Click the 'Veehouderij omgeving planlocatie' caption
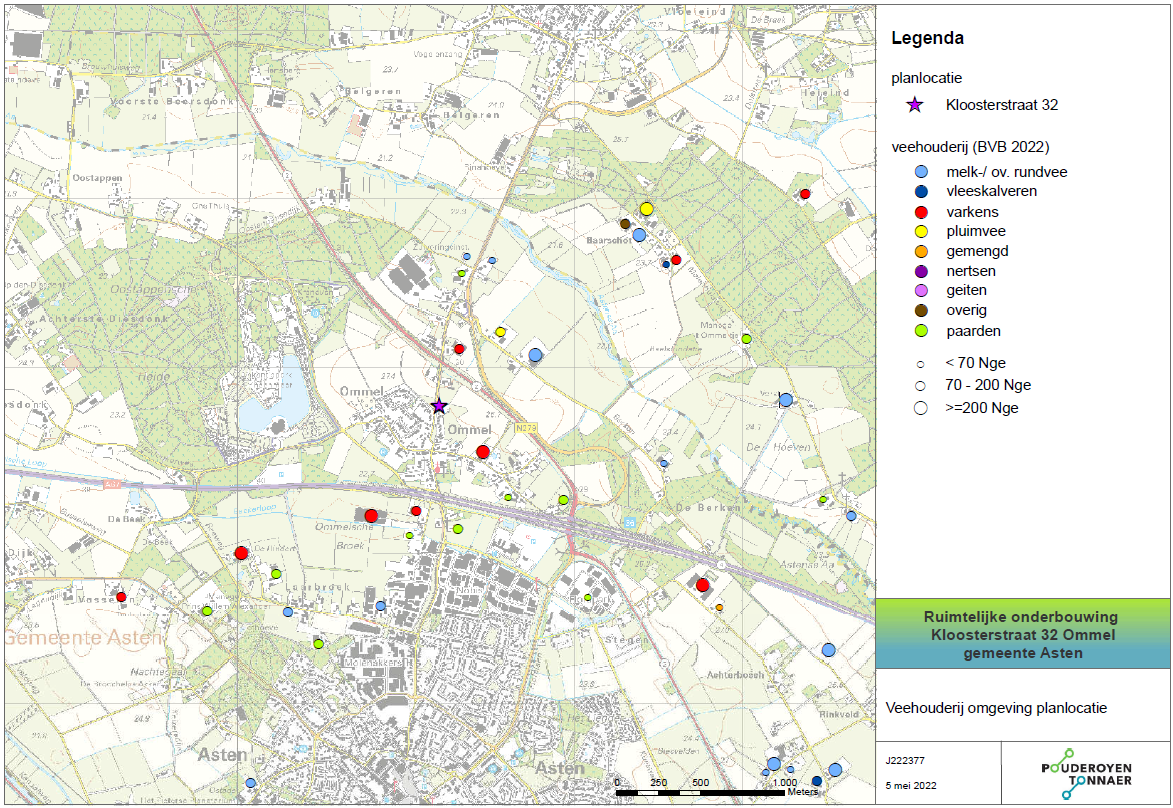Image resolution: width=1173 pixels, height=808 pixels. click(x=996, y=708)
